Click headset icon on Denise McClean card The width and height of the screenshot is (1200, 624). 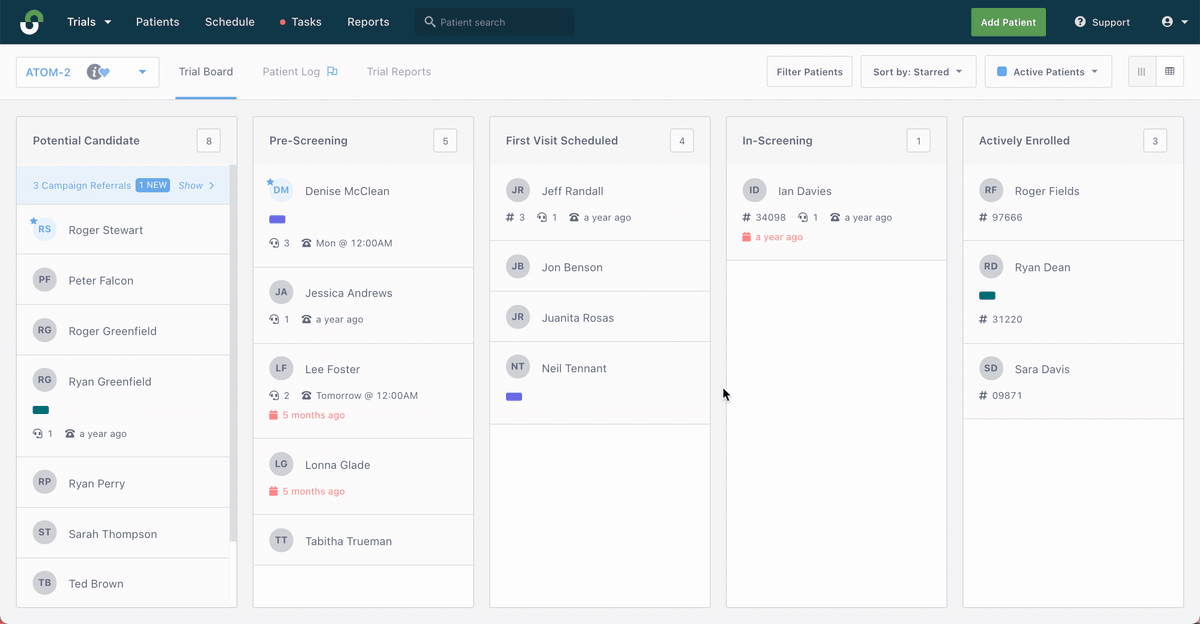274,243
